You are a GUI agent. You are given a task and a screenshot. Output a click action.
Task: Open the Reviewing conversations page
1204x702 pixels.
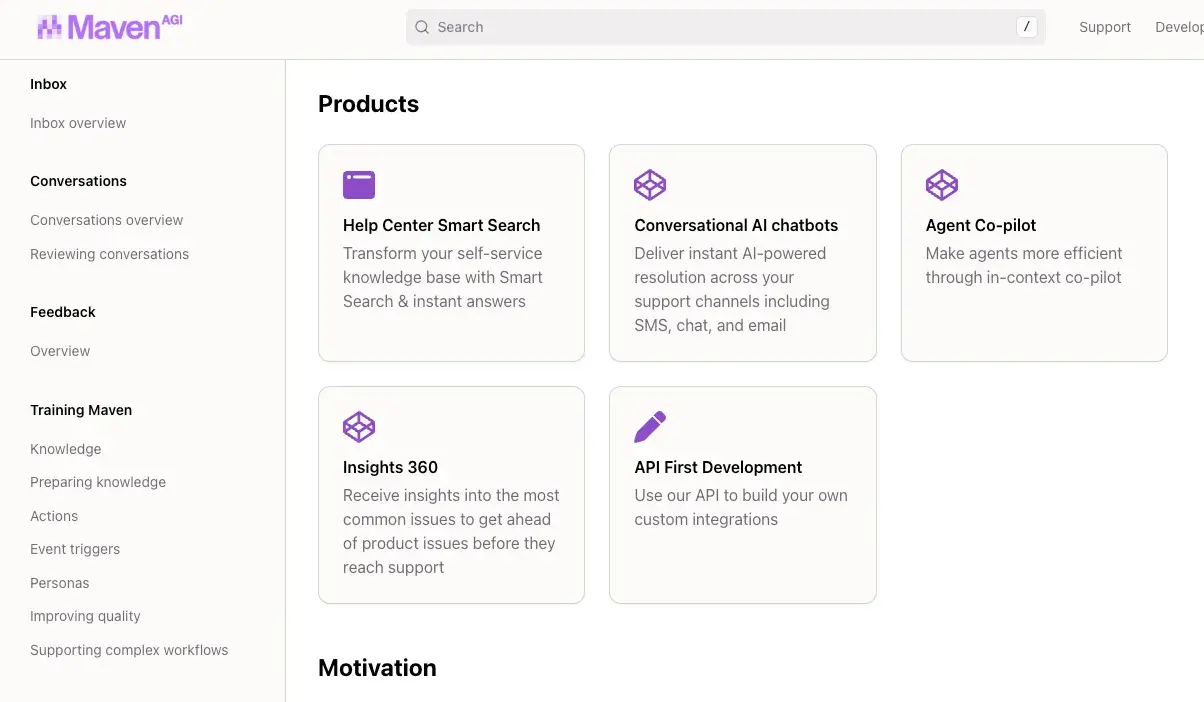tap(109, 254)
